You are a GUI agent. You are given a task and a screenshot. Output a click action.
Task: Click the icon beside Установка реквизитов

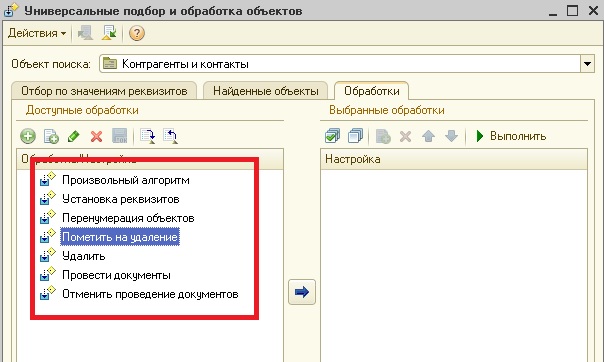pos(48,198)
